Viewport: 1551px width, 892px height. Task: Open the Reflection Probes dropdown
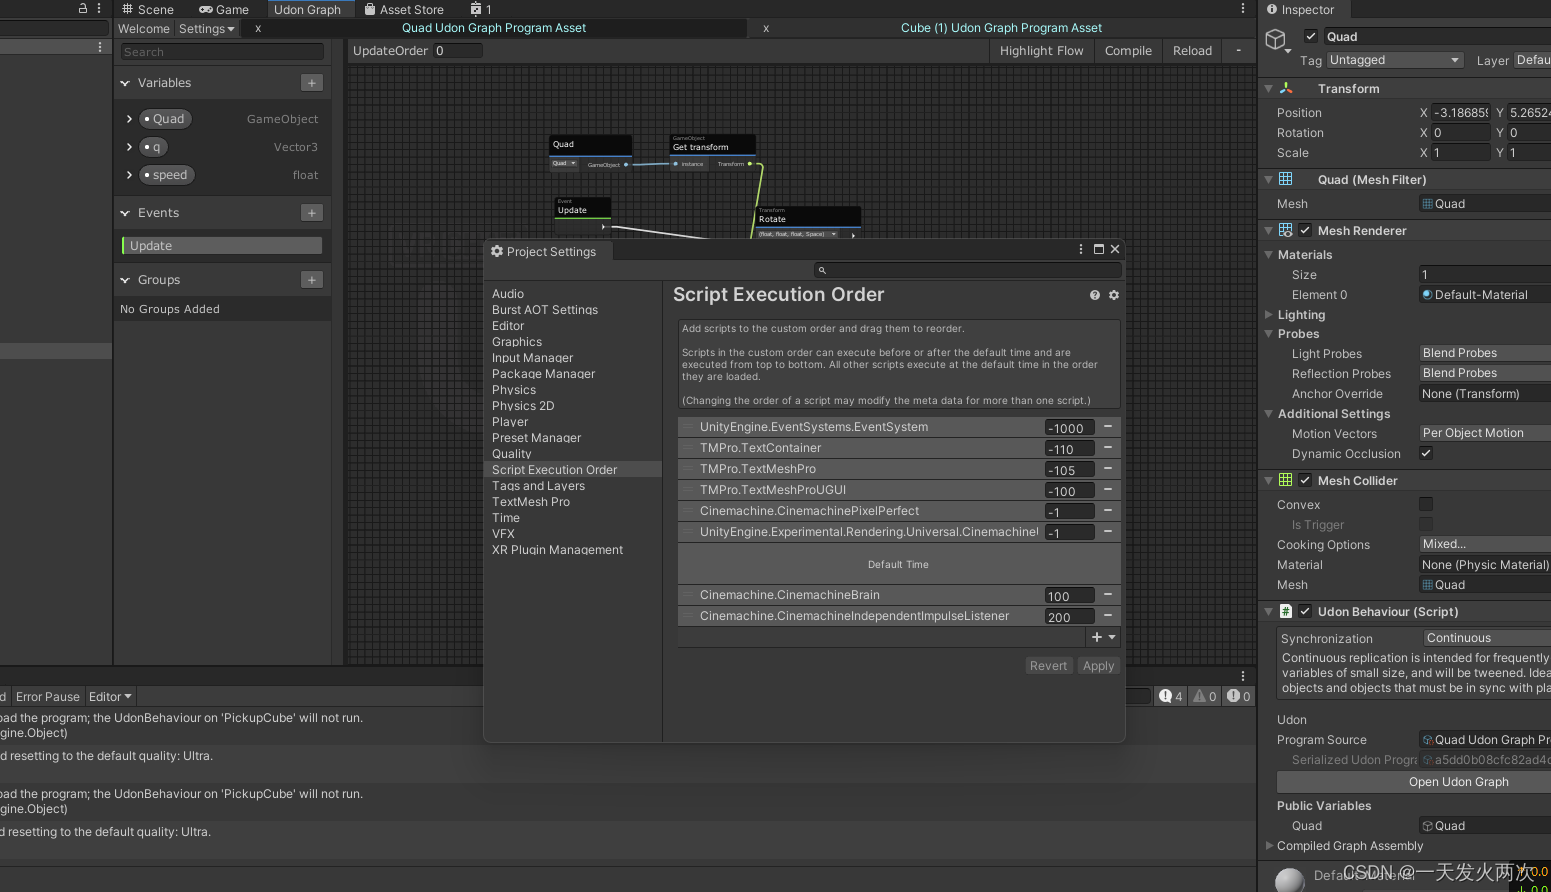tap(1485, 373)
